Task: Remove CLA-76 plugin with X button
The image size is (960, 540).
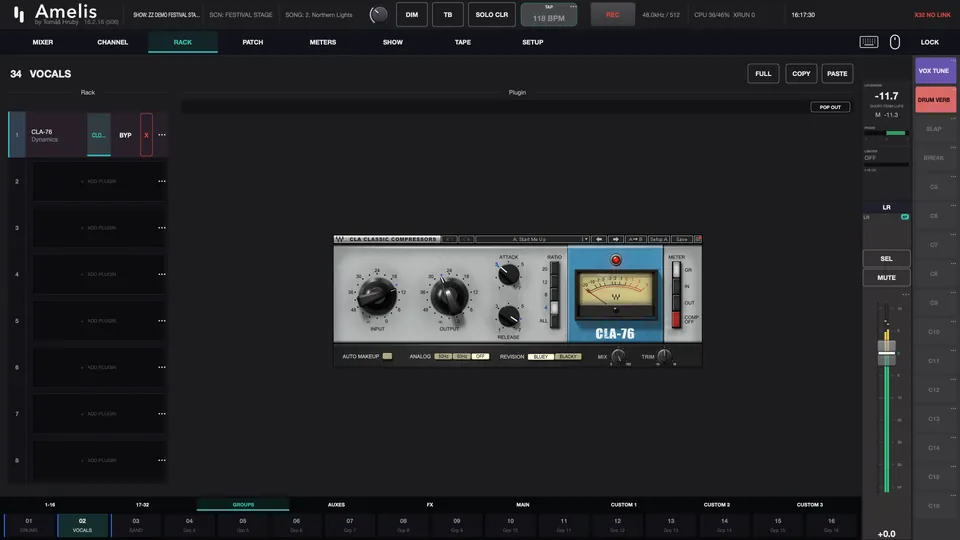Action: click(146, 135)
